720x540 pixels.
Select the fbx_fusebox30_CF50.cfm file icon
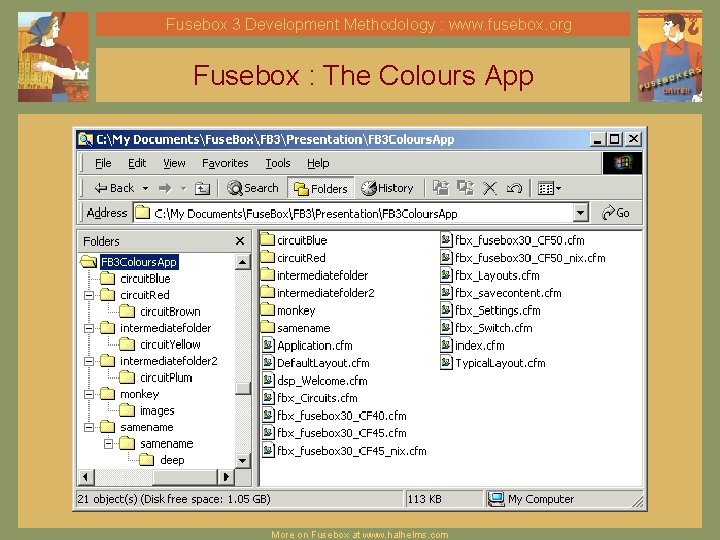[x=446, y=240]
